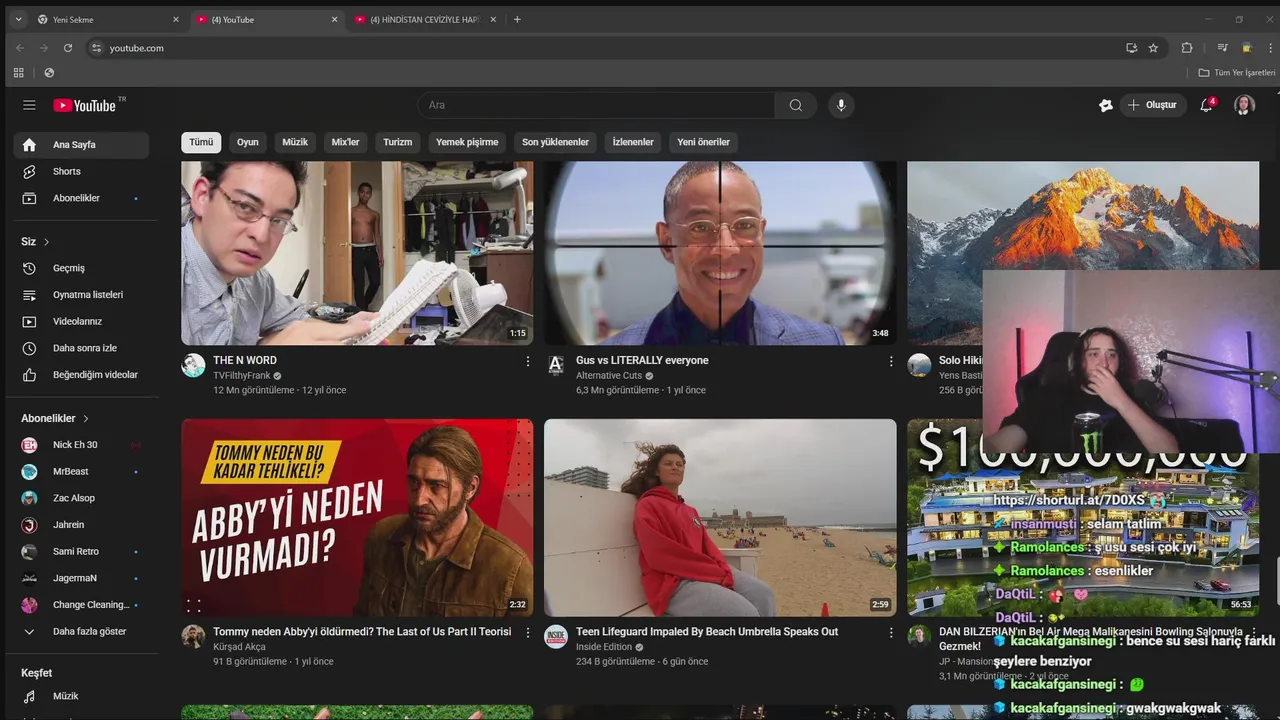Click the Oluştur create button

(x=1153, y=105)
